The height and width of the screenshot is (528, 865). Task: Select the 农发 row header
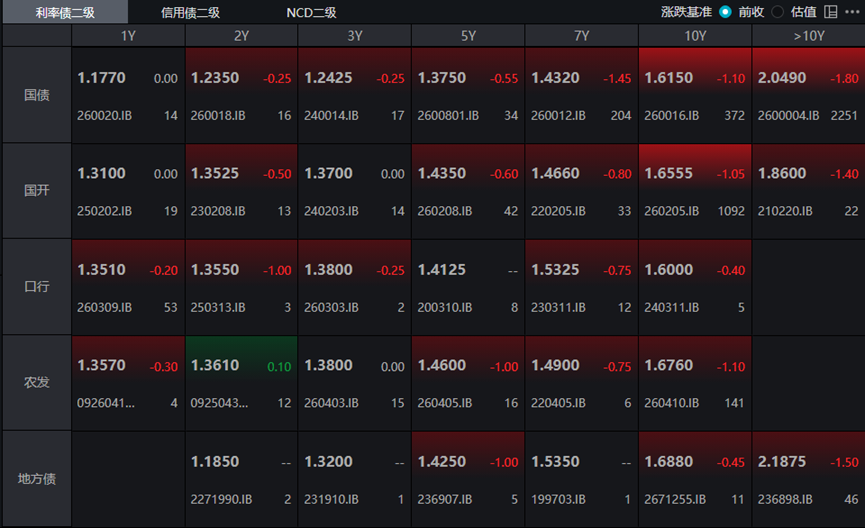click(x=37, y=383)
